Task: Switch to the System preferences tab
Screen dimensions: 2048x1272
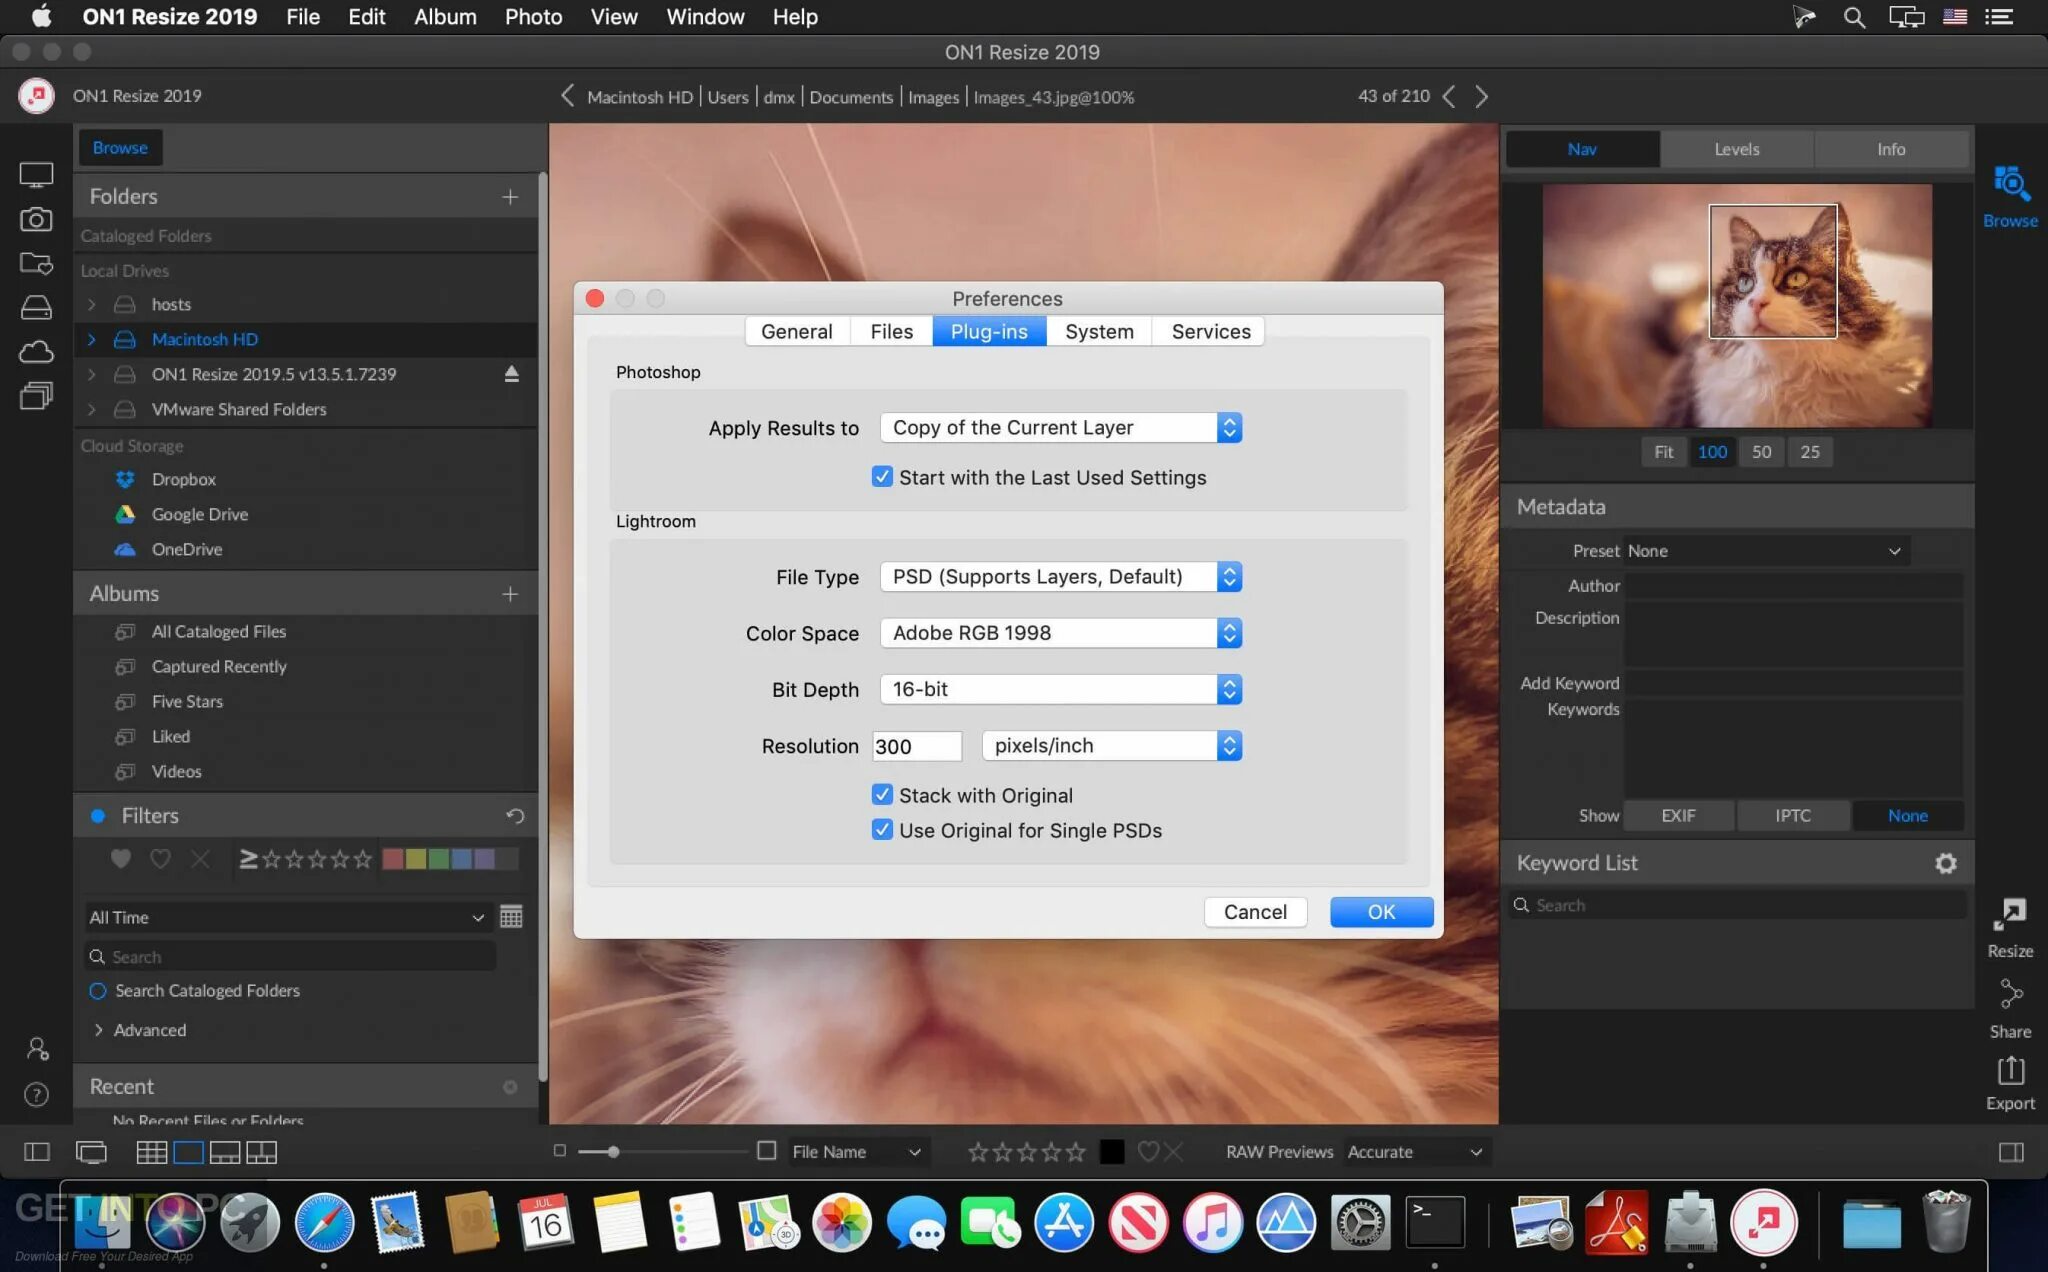Action: tap(1098, 331)
